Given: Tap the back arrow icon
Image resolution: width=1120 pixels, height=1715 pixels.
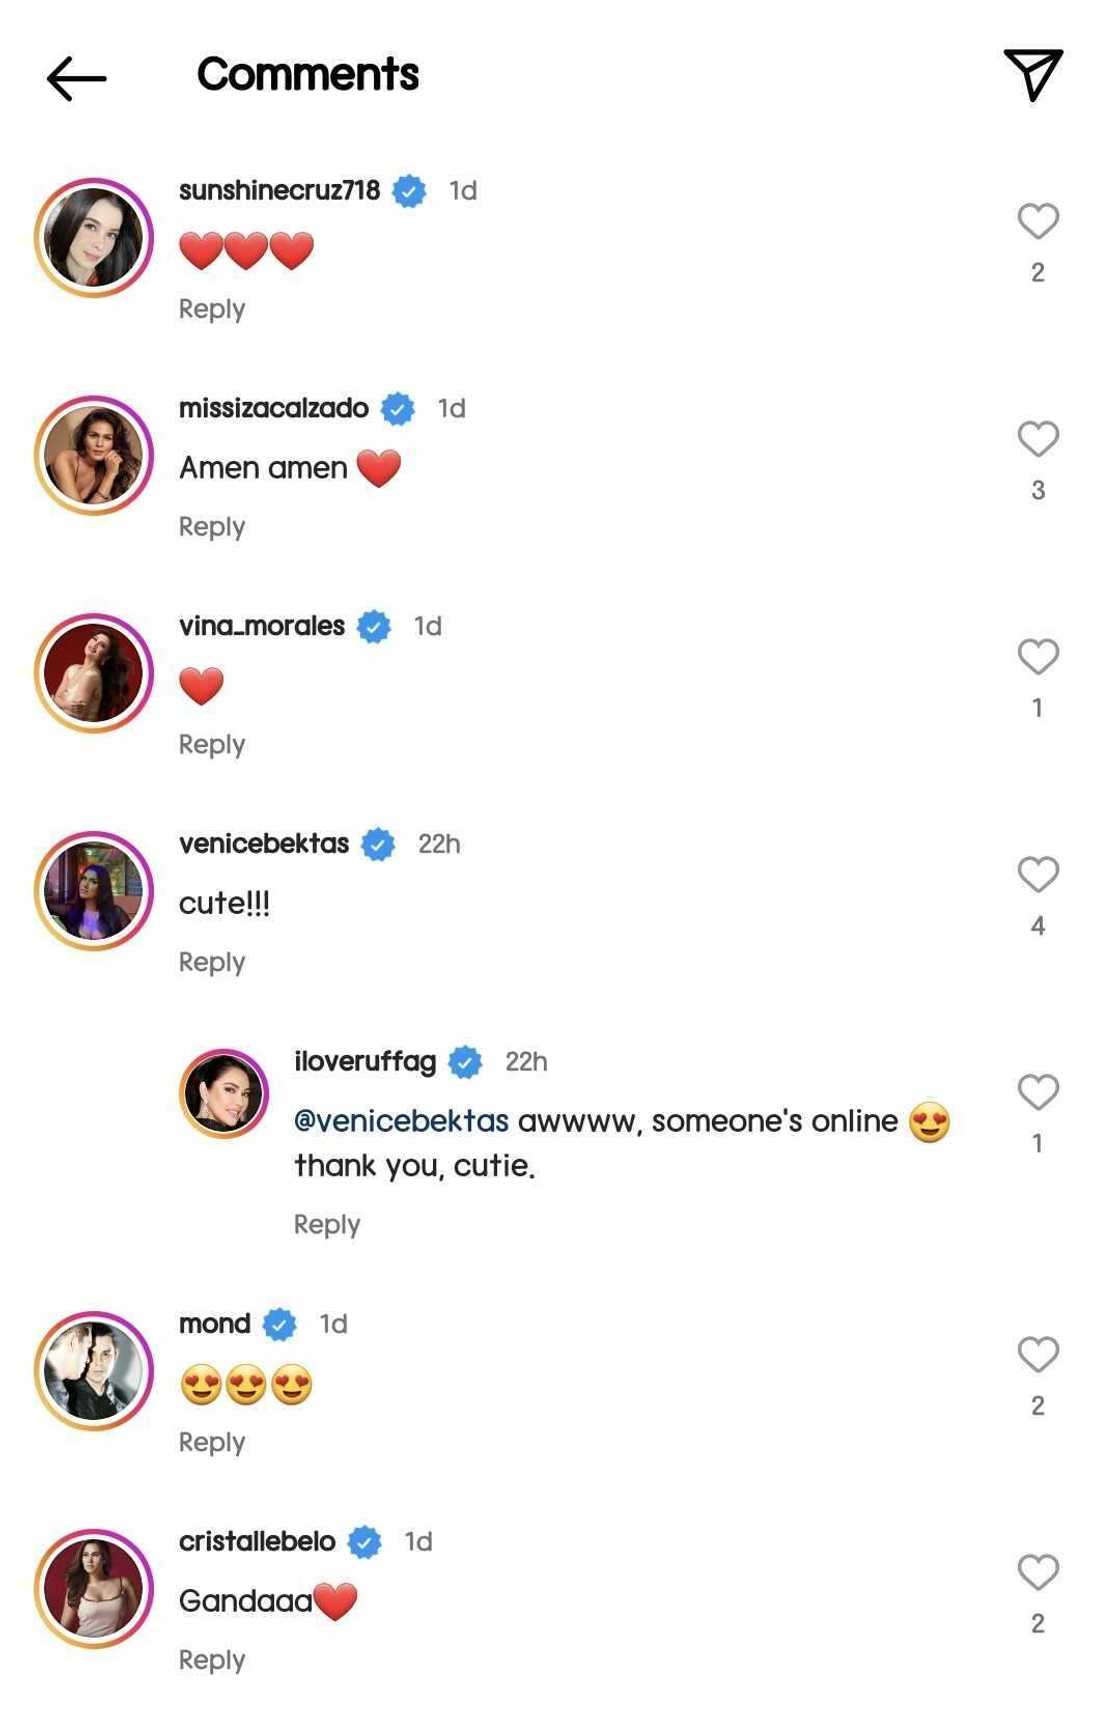Looking at the screenshot, I should pyautogui.click(x=76, y=78).
